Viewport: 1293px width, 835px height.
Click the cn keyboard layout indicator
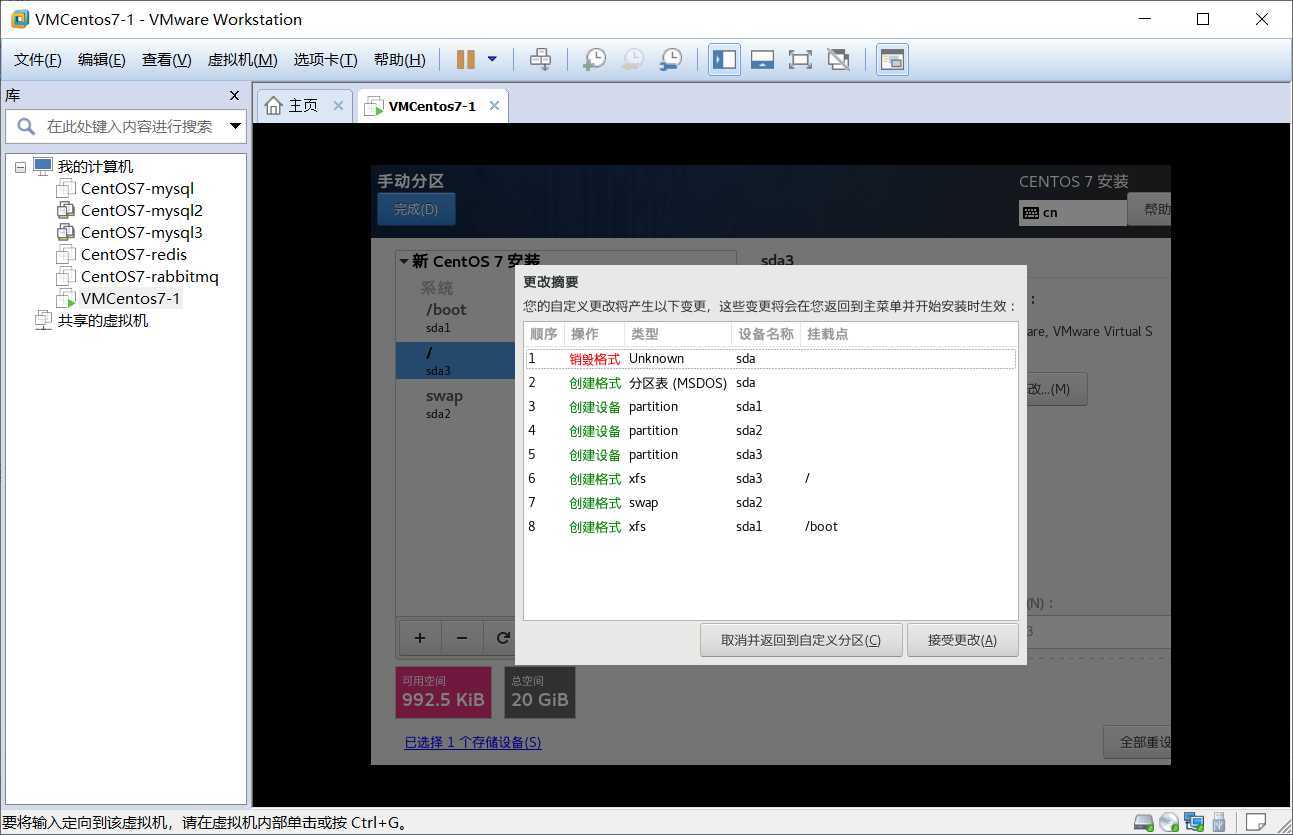(x=1072, y=212)
